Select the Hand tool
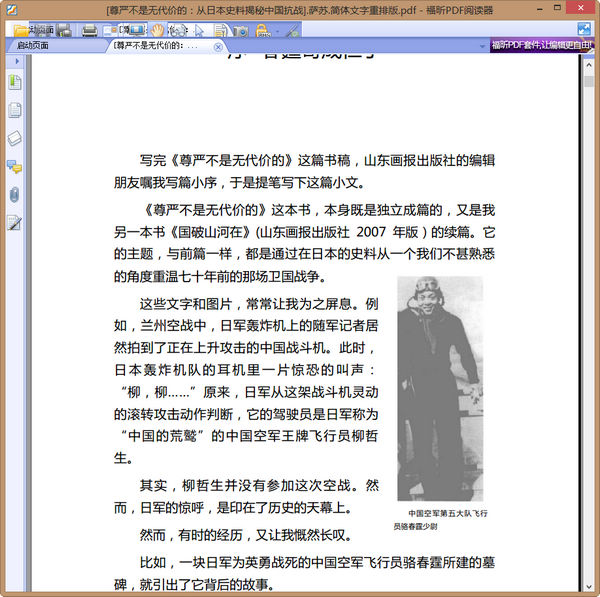 coord(158,30)
